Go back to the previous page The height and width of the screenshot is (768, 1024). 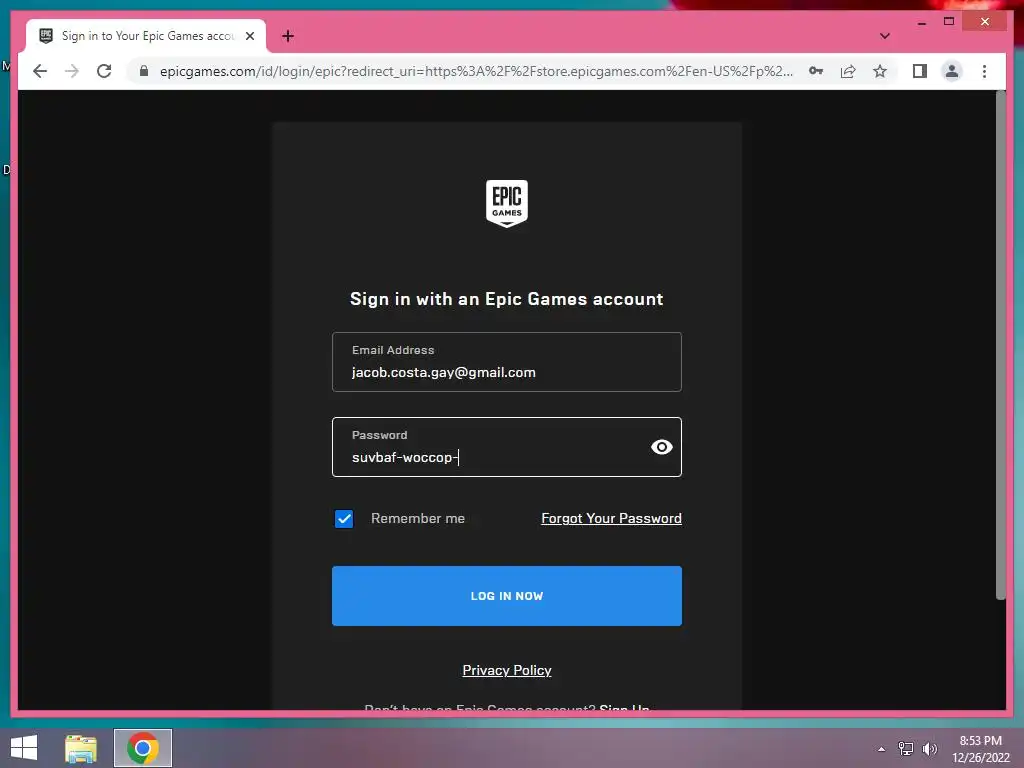40,71
